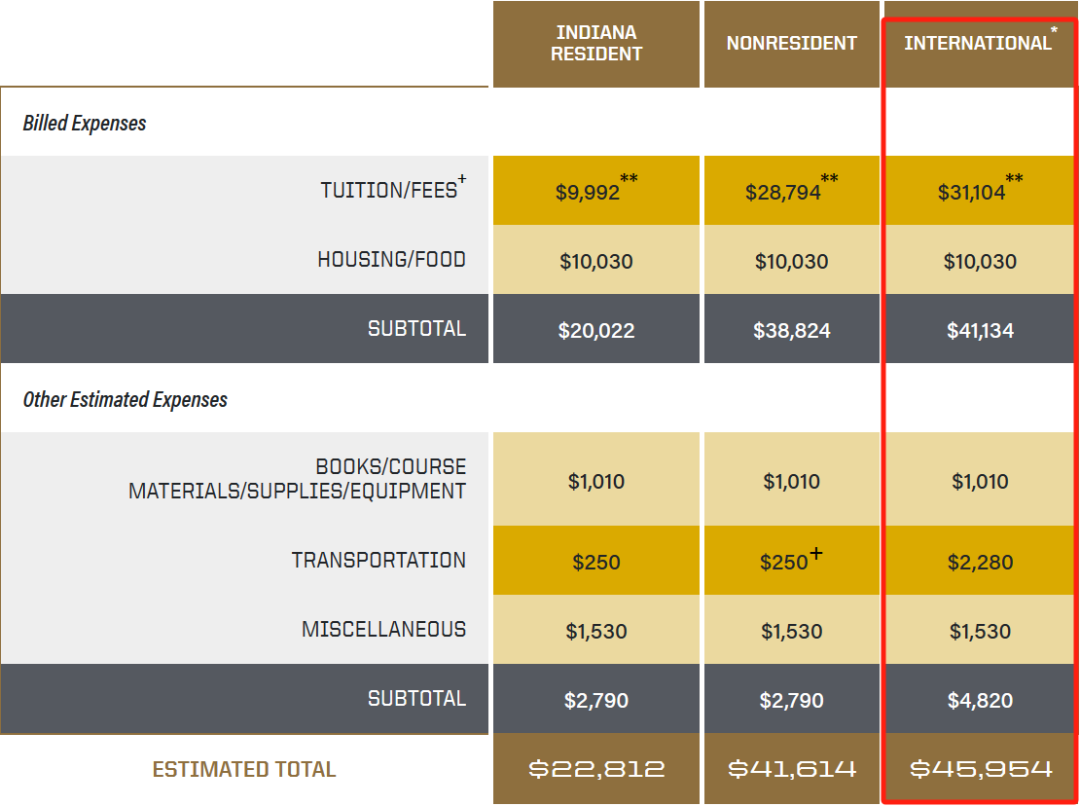Click the International column header

(977, 43)
